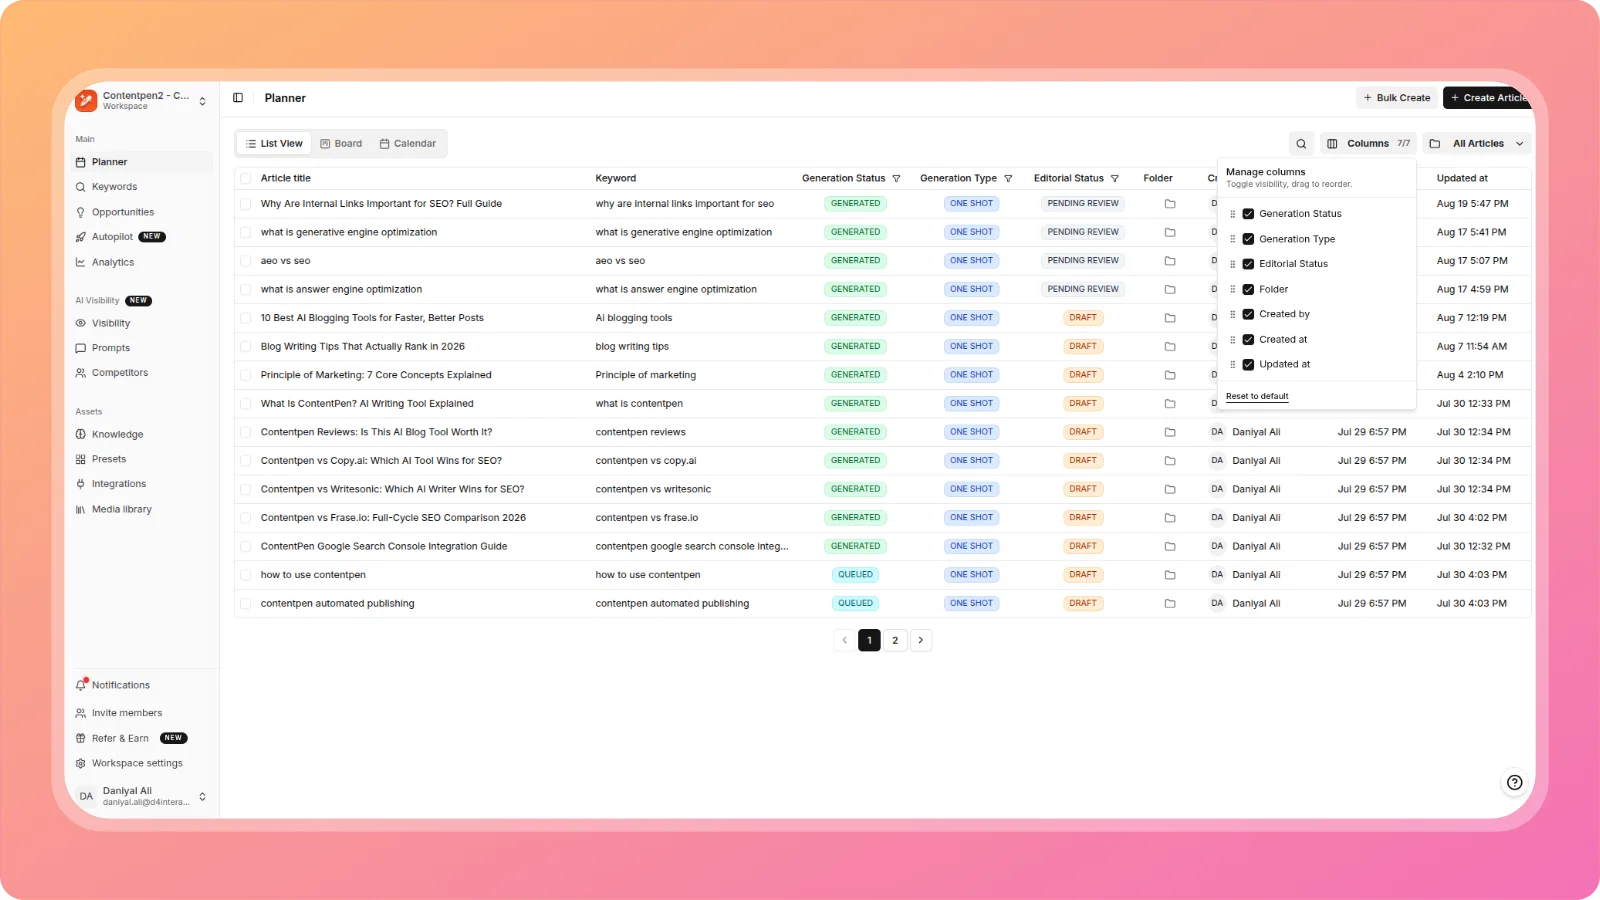
Task: Open 'What Is ContentPen? AI Writing Tool Explained' article
Action: 367,404
